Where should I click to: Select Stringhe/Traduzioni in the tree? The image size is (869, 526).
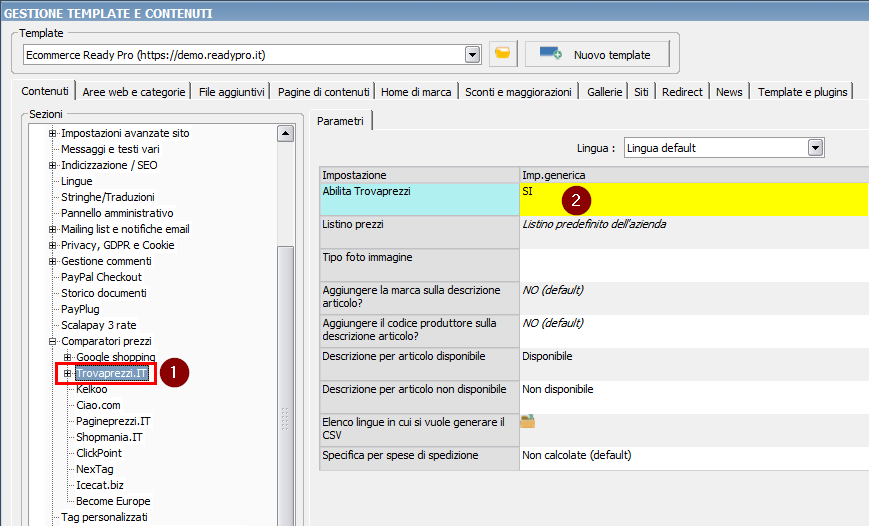(108, 197)
